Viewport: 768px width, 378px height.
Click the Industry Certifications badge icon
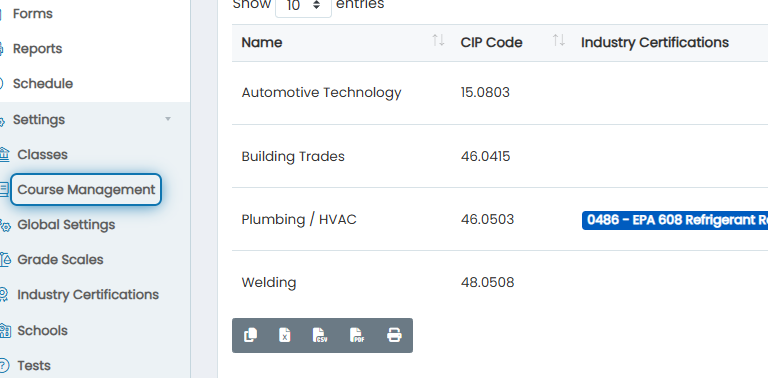pos(3,295)
